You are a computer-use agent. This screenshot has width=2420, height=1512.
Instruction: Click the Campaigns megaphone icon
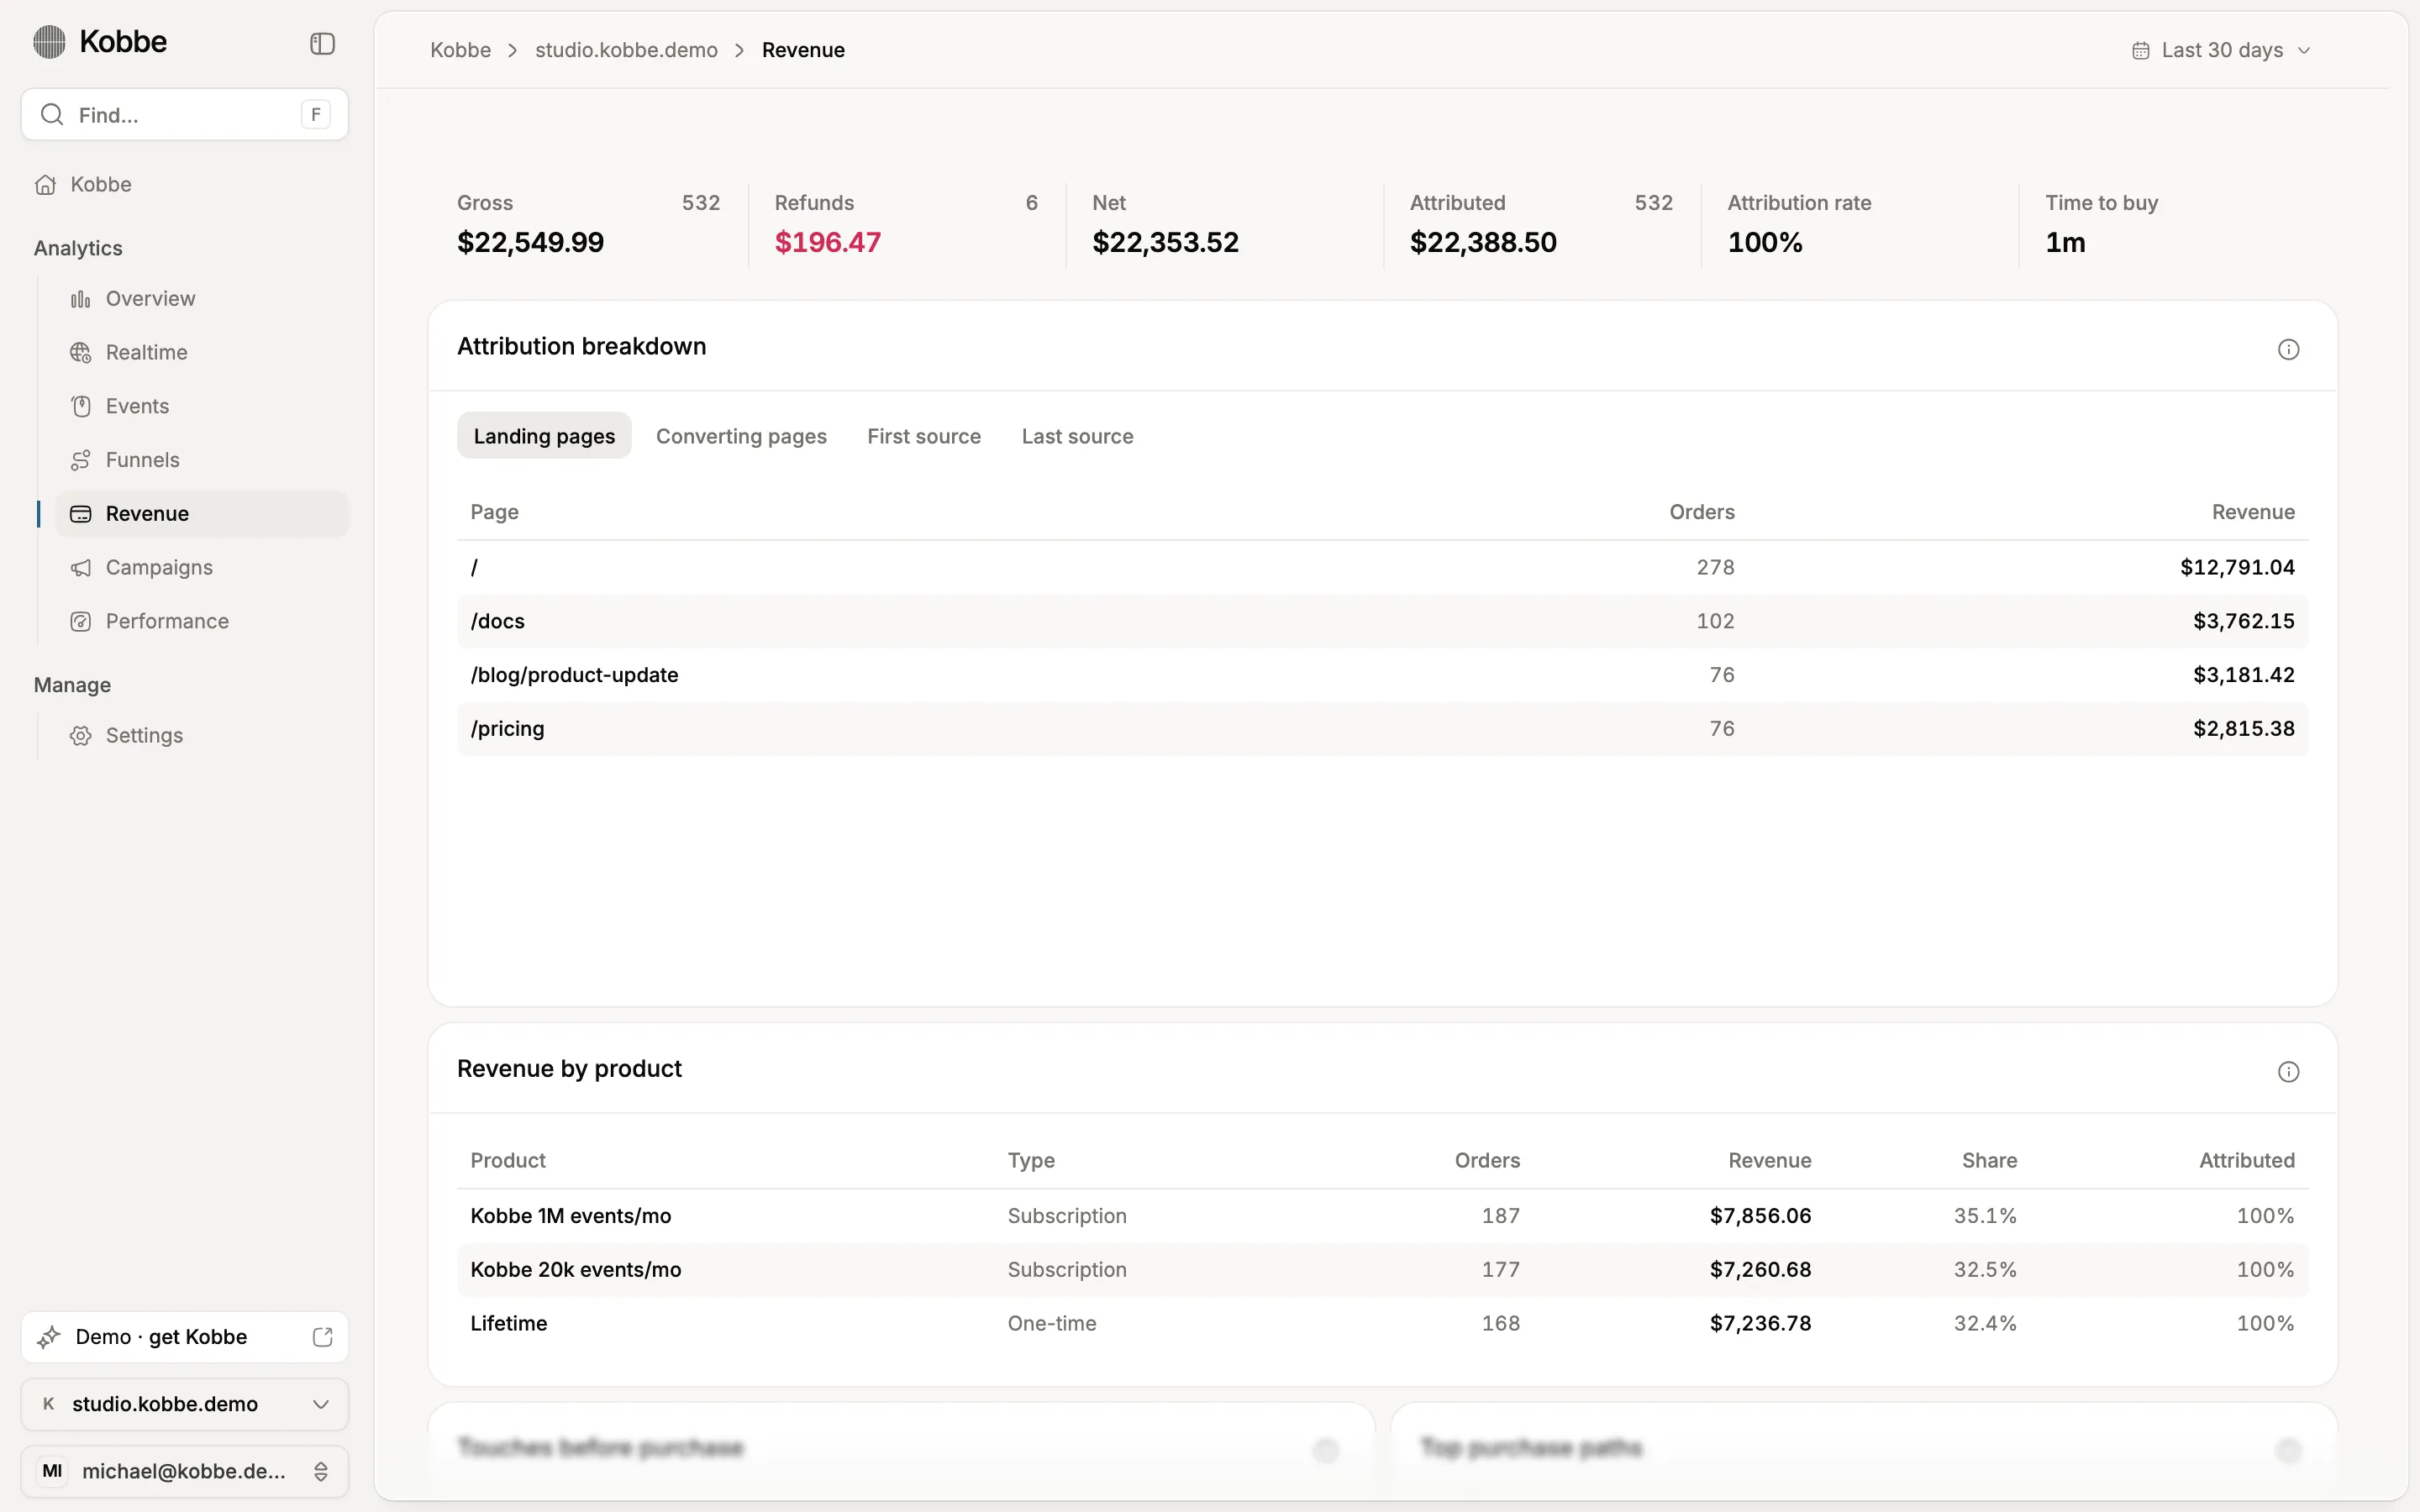point(81,568)
